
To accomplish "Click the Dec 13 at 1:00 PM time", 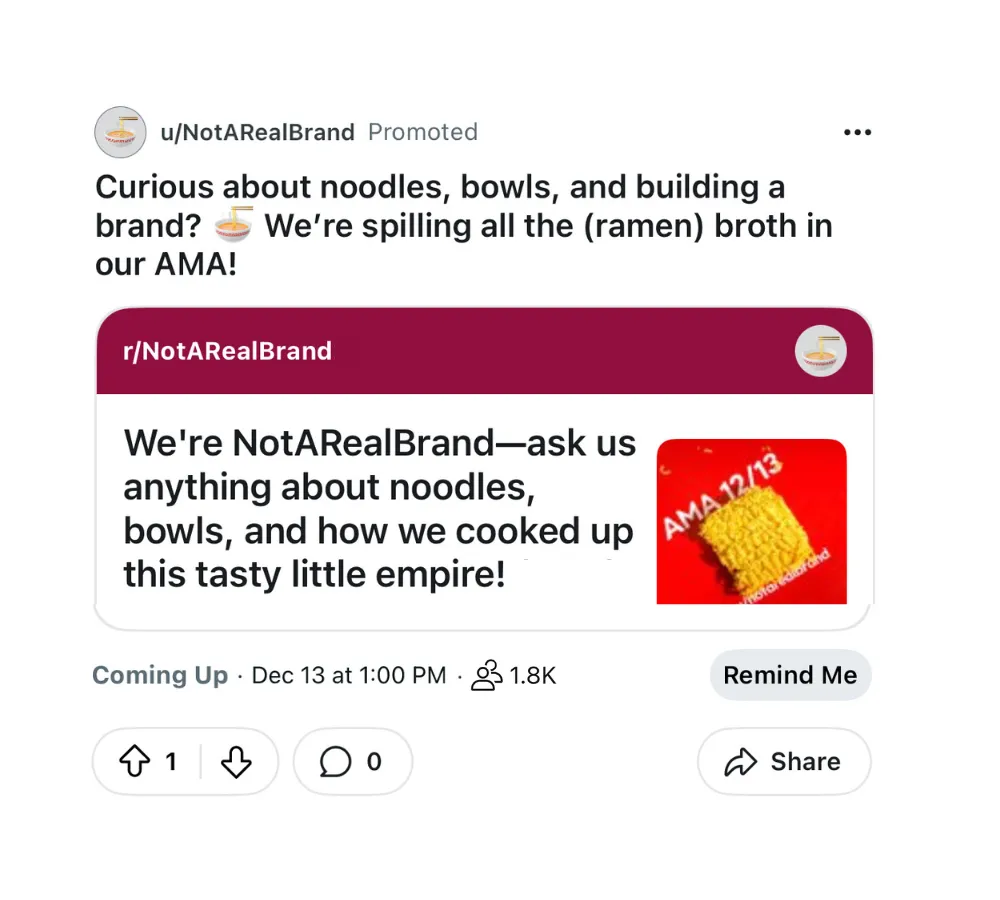I will (x=349, y=675).
